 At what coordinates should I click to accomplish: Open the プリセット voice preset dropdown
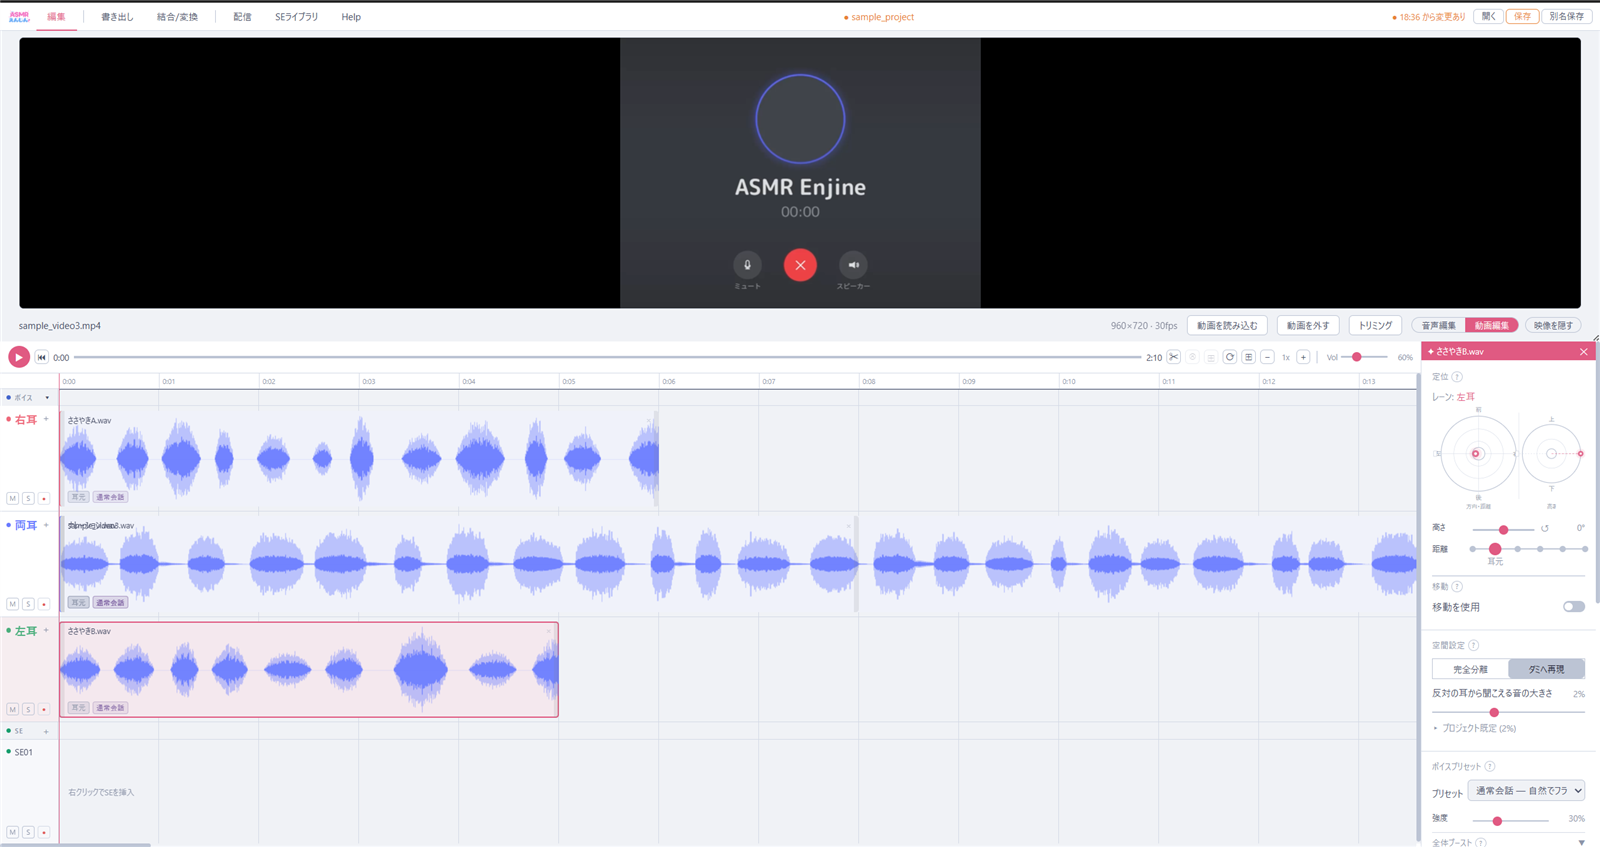[1526, 791]
